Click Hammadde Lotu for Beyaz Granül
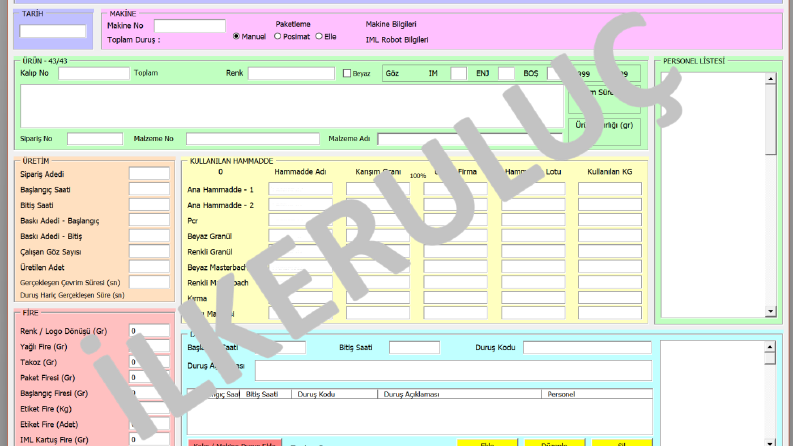 pyautogui.click(x=533, y=236)
